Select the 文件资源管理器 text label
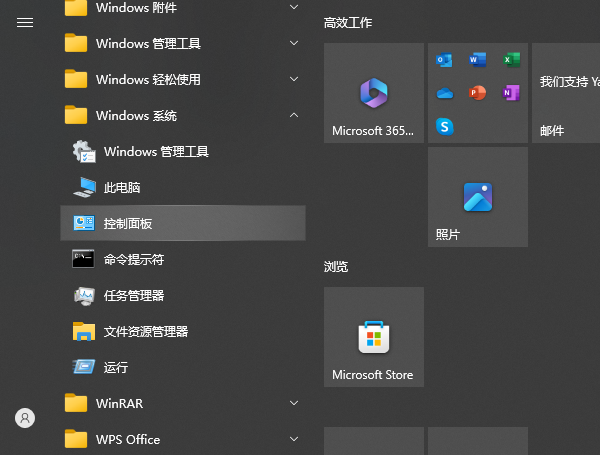The image size is (600, 455). point(146,331)
